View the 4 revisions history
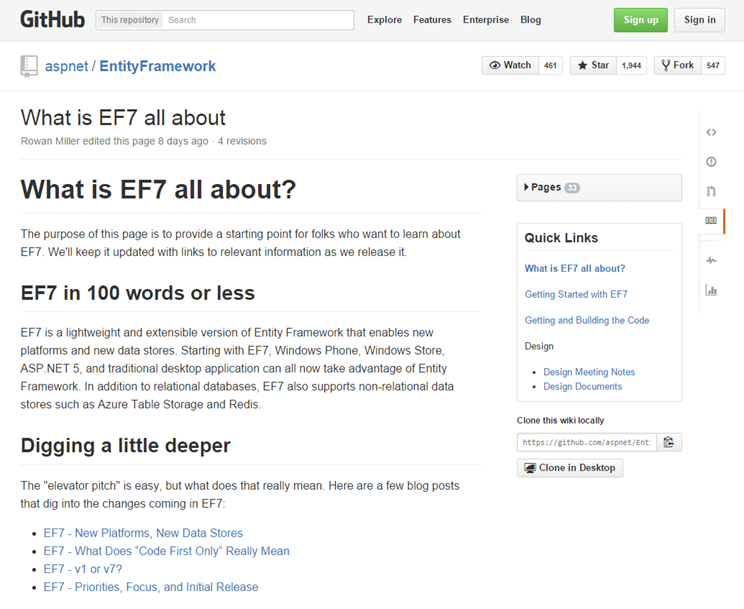The height and width of the screenshot is (609, 744). (242, 141)
